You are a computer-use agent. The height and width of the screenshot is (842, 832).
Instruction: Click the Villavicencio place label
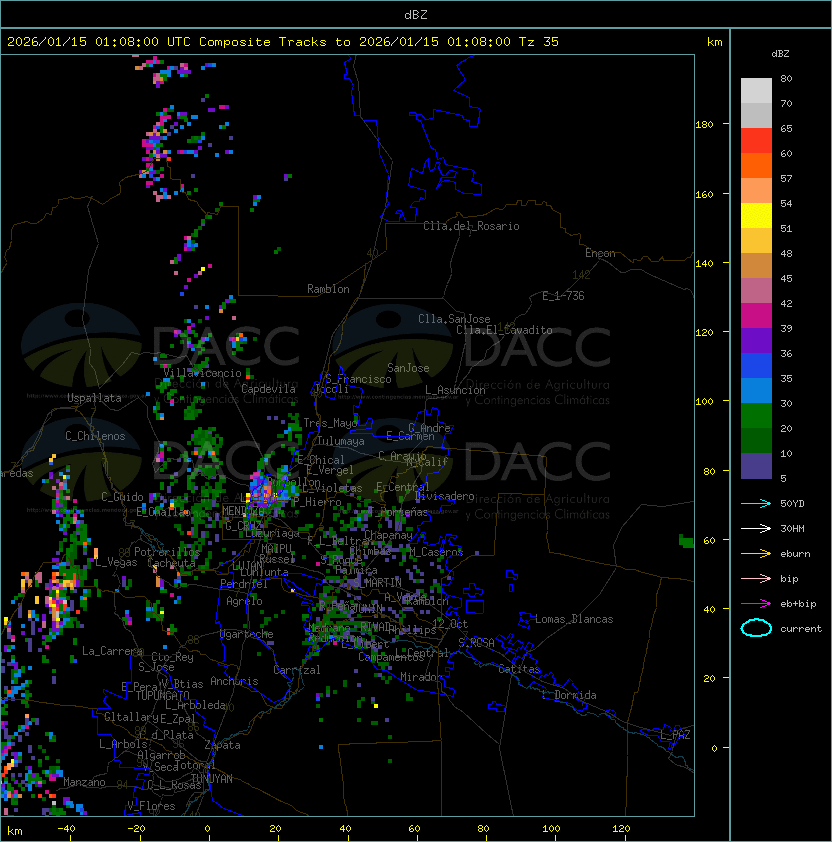point(202,373)
